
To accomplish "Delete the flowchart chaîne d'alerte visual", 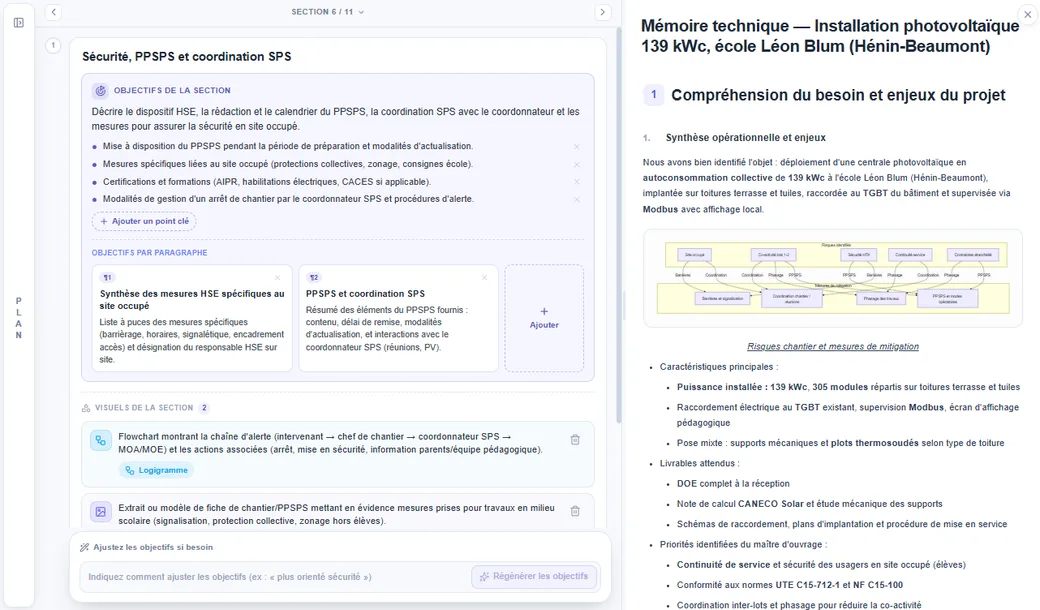I will (575, 440).
